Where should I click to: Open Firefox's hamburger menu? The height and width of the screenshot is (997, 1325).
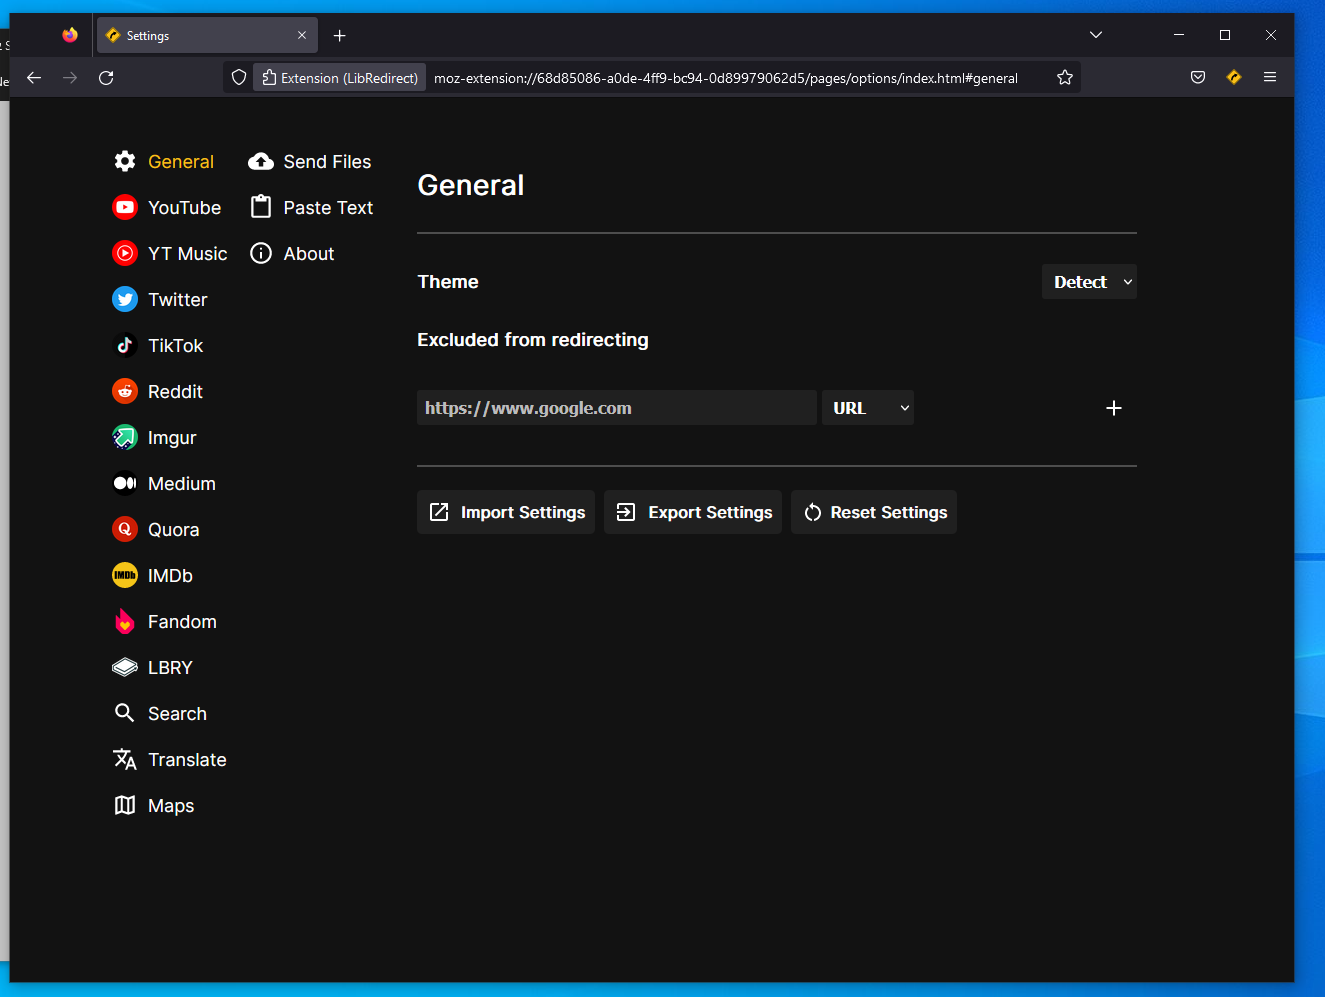[x=1269, y=77]
